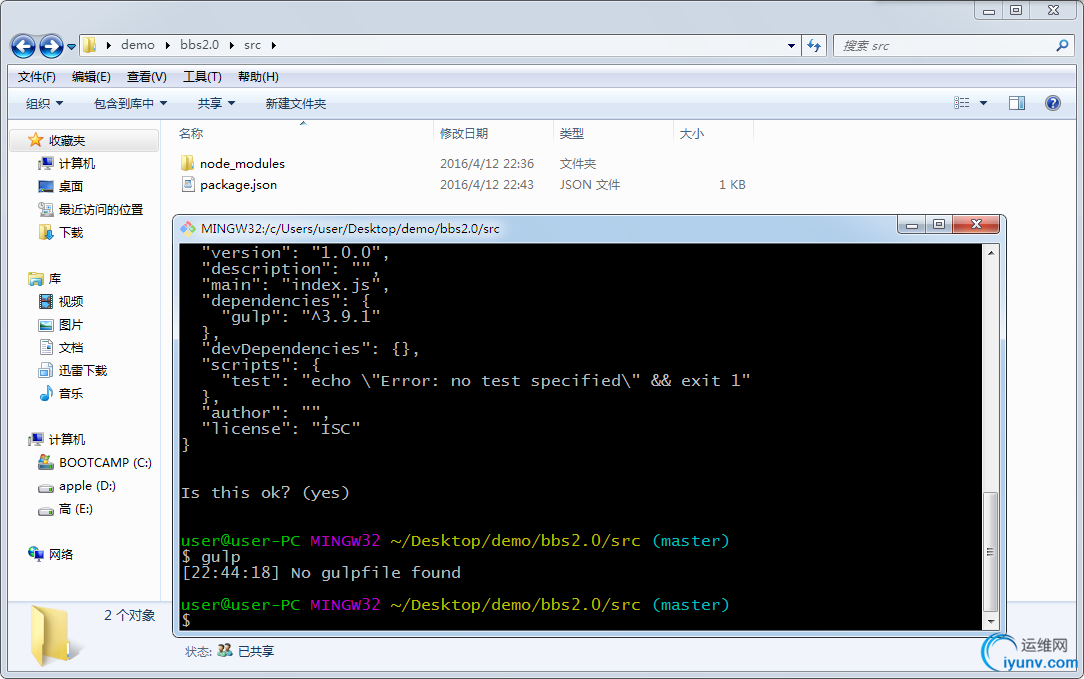Open the 文件(F) menu

click(x=36, y=76)
